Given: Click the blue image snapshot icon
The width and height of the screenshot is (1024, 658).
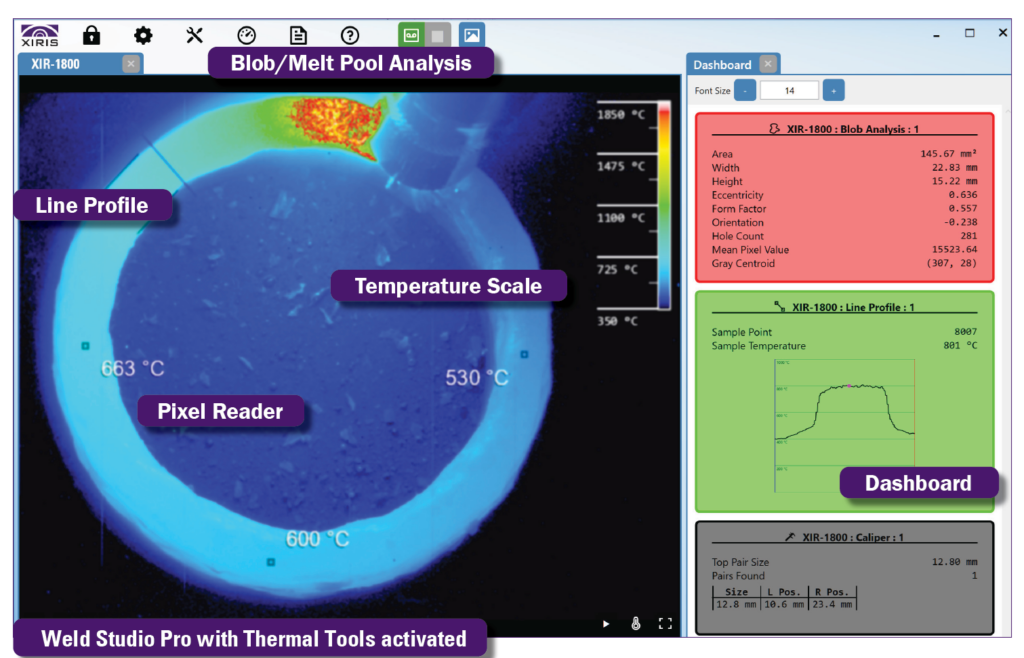Looking at the screenshot, I should click(x=471, y=35).
